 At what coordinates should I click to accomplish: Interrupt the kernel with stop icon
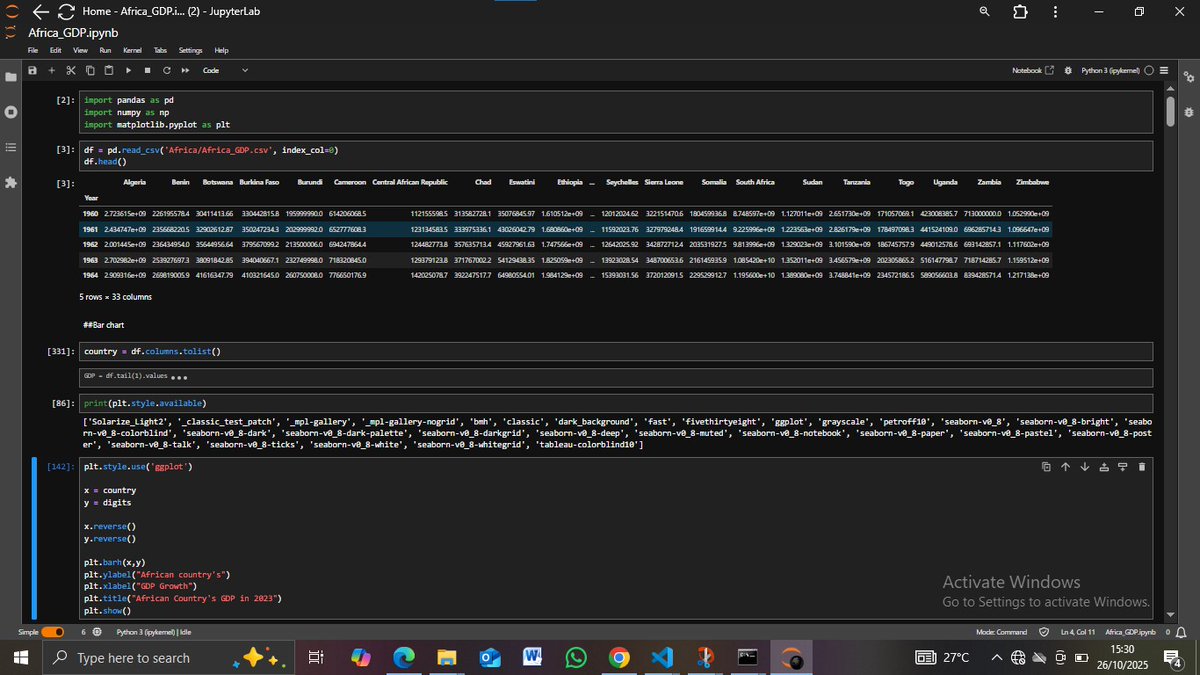(x=147, y=70)
